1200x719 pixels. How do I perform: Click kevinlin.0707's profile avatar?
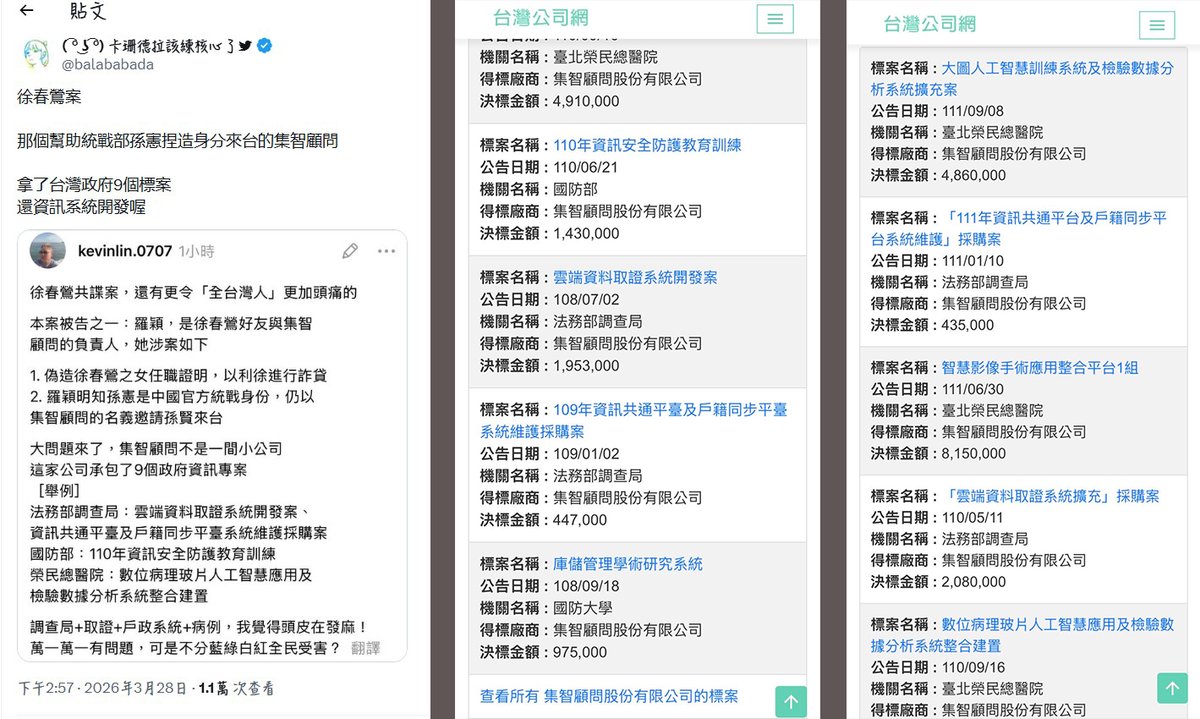pos(46,251)
